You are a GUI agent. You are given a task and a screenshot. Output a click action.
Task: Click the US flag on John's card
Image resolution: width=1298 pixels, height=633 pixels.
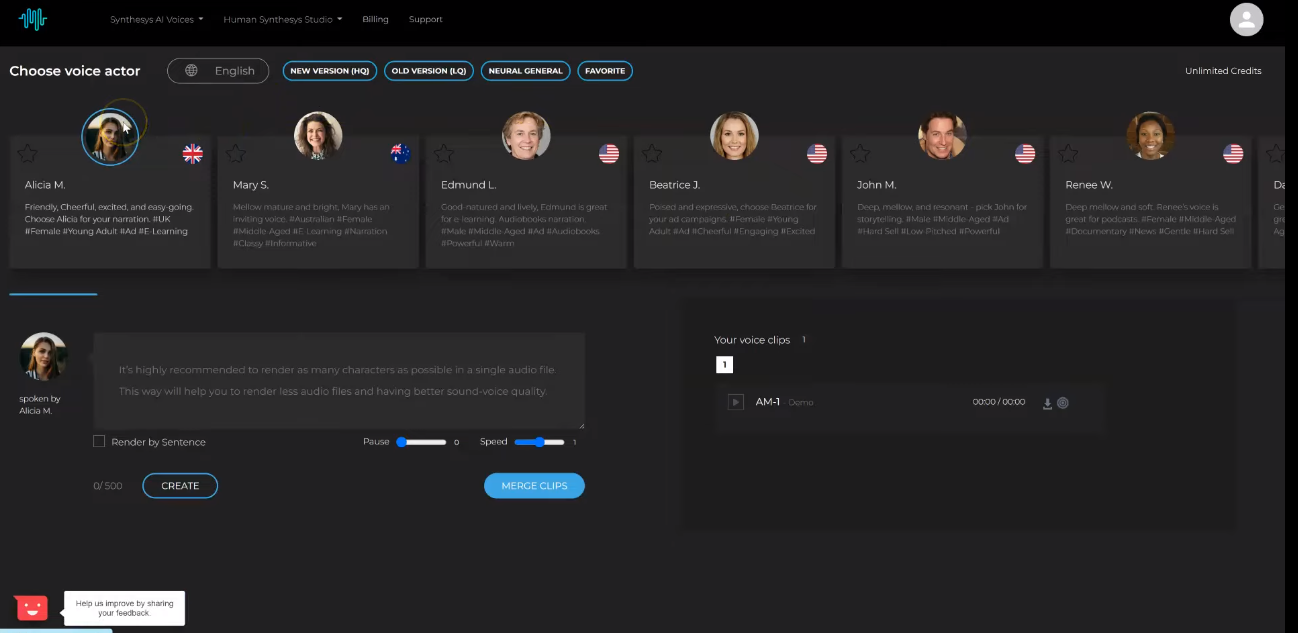[x=1024, y=154]
